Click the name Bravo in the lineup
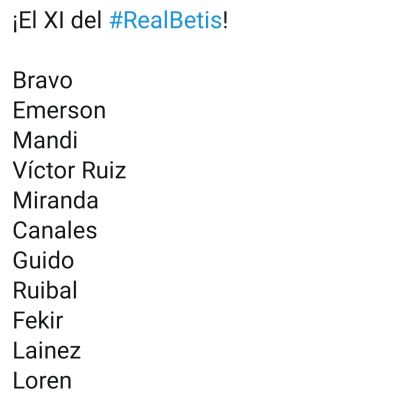 pos(43,81)
